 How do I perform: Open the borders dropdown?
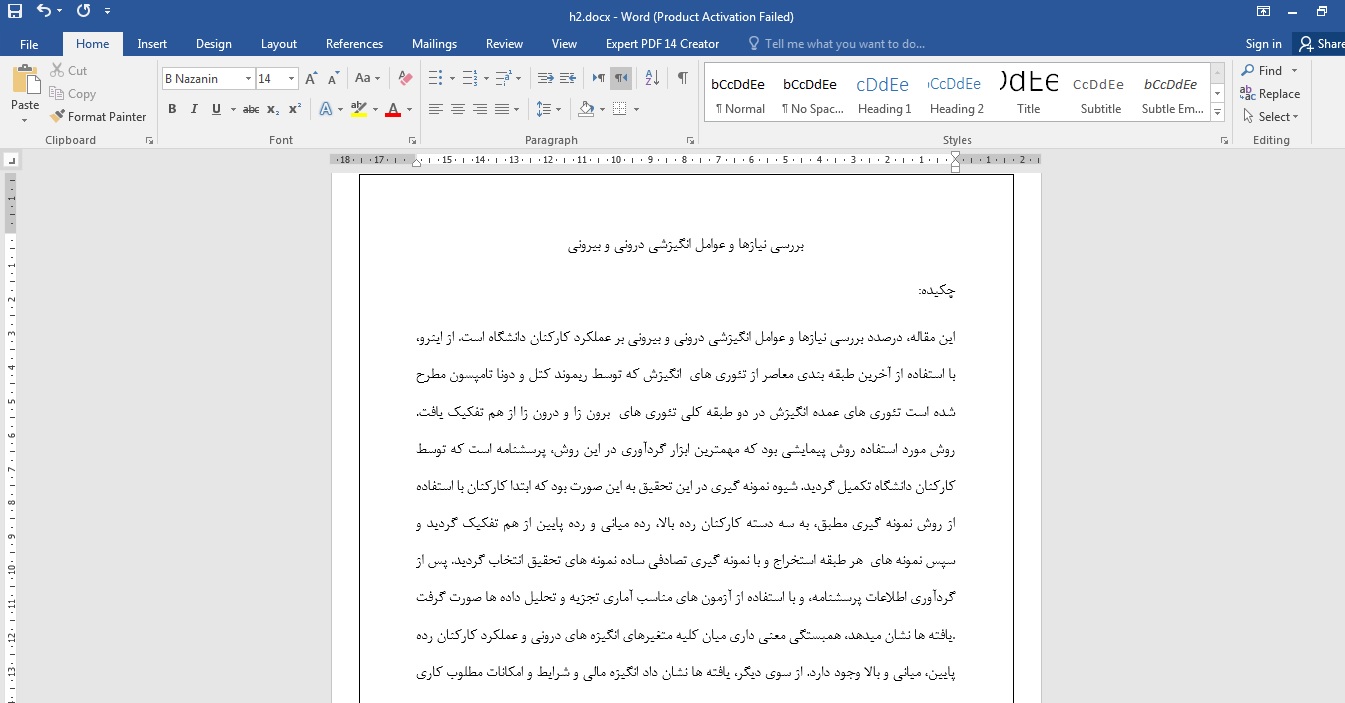(636, 109)
